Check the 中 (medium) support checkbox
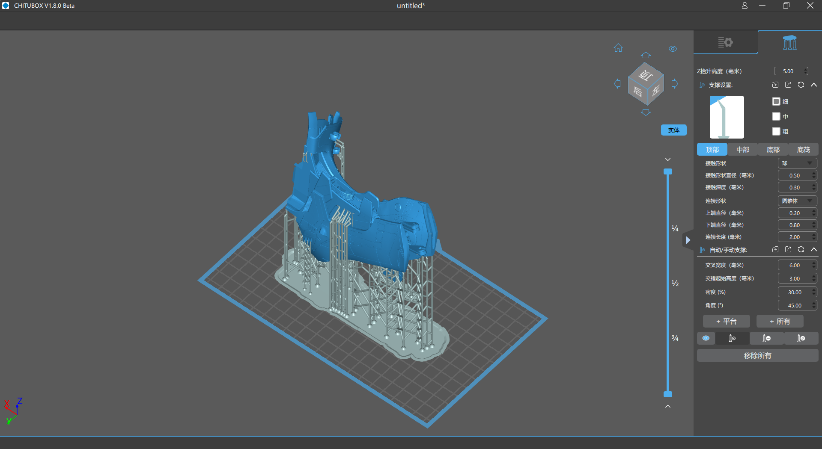The width and height of the screenshot is (822, 449). click(x=777, y=116)
